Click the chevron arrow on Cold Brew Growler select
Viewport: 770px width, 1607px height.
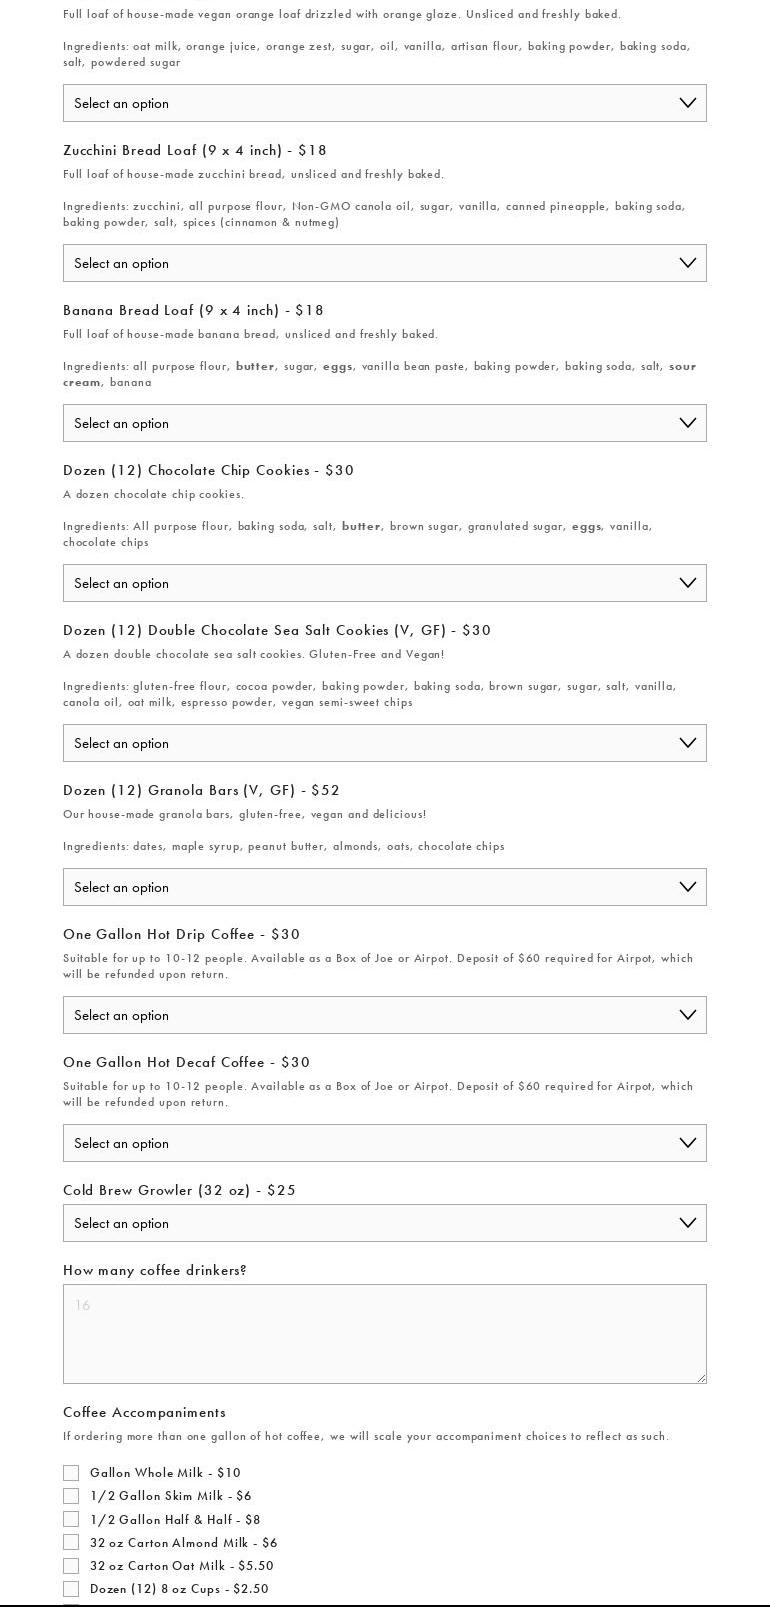[687, 1223]
